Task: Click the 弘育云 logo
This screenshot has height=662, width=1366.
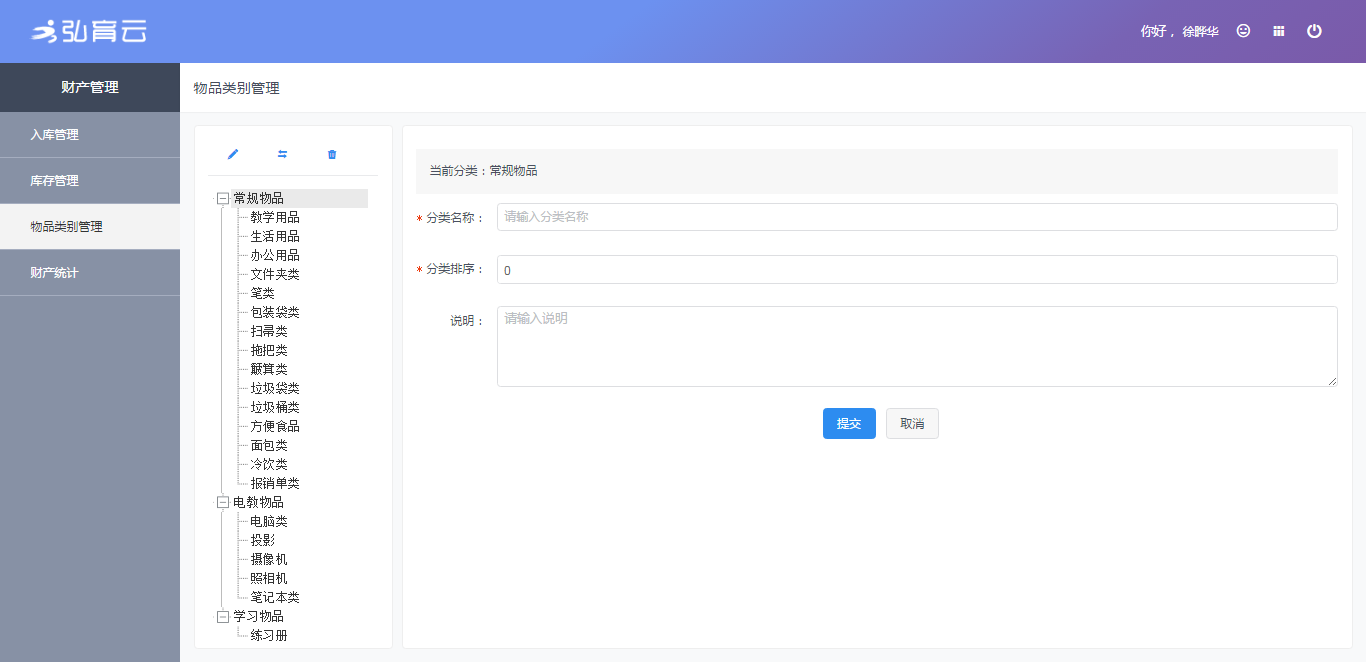Action: click(89, 31)
